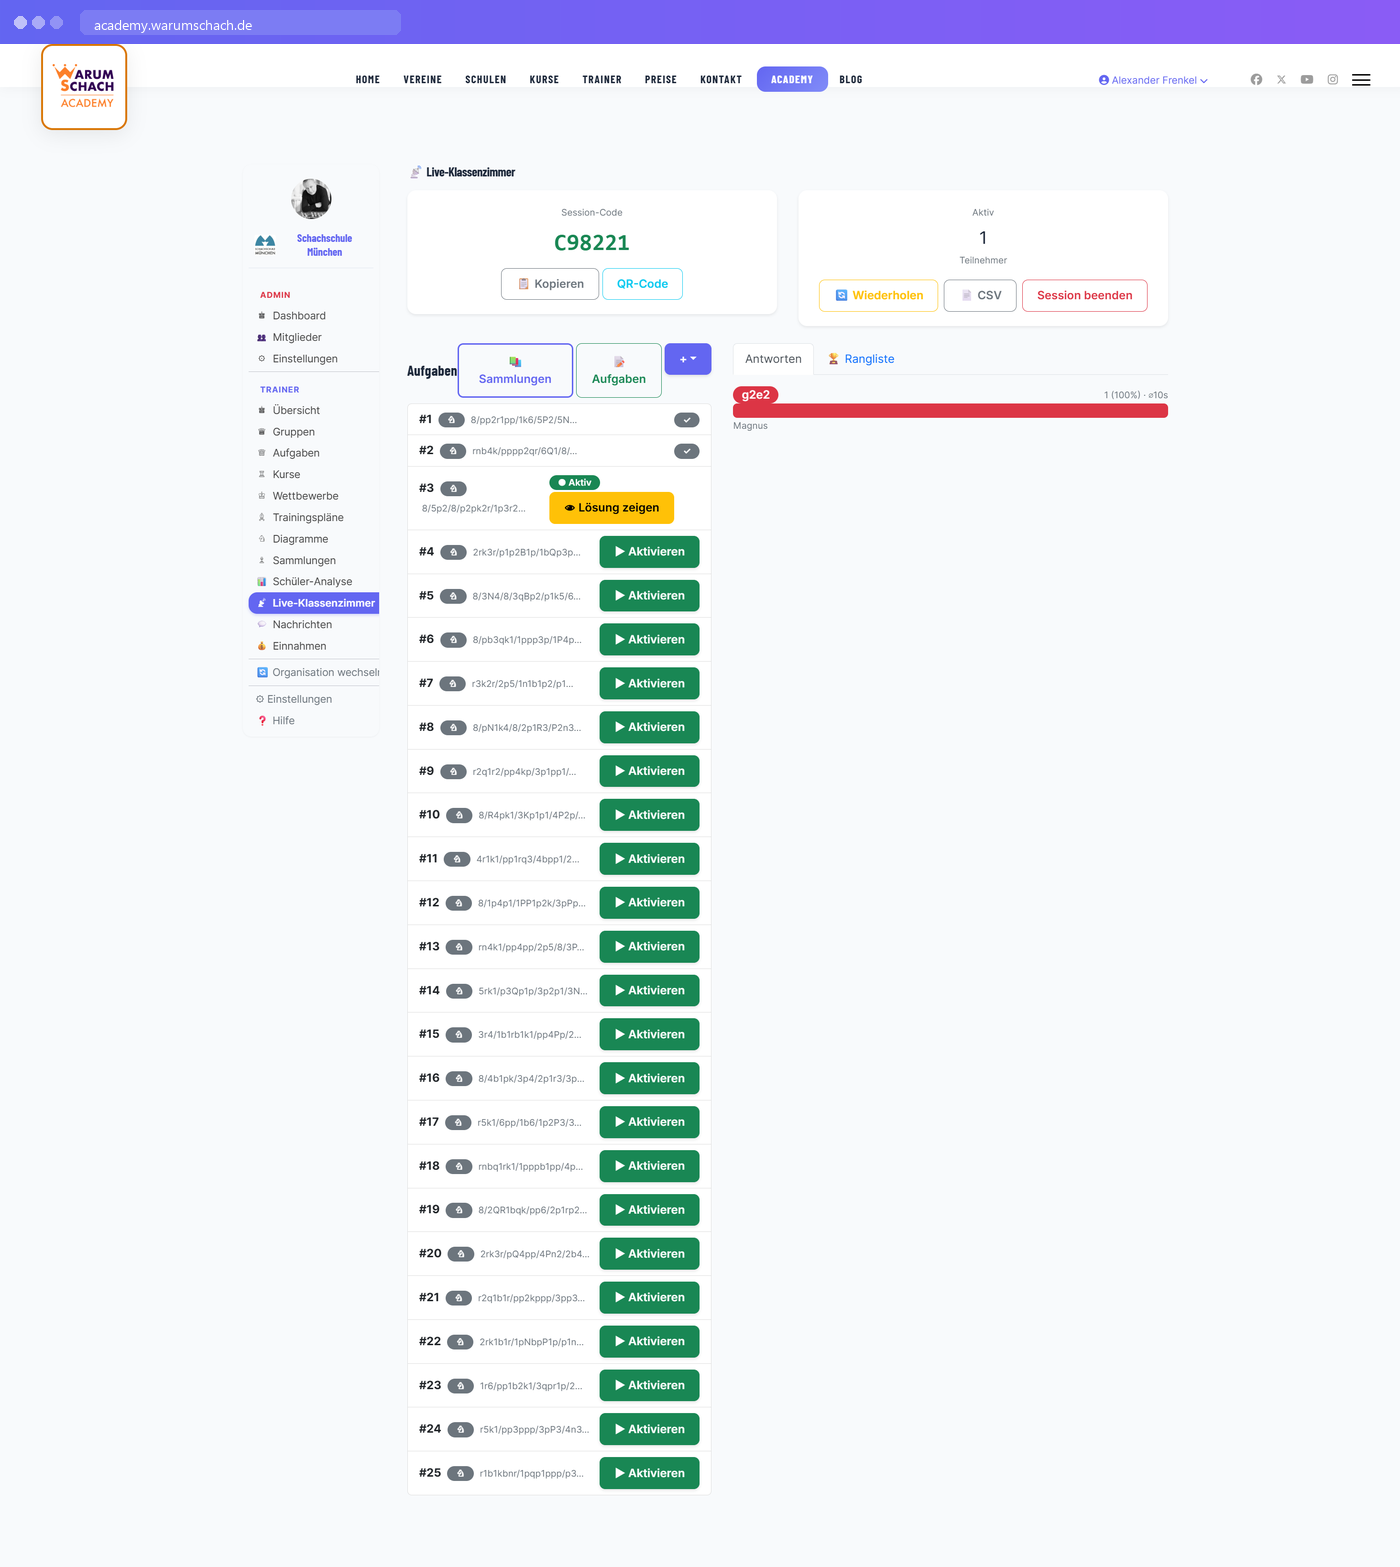Open Dashboard in the admin sidebar
This screenshot has width=1400, height=1567.
tap(299, 316)
